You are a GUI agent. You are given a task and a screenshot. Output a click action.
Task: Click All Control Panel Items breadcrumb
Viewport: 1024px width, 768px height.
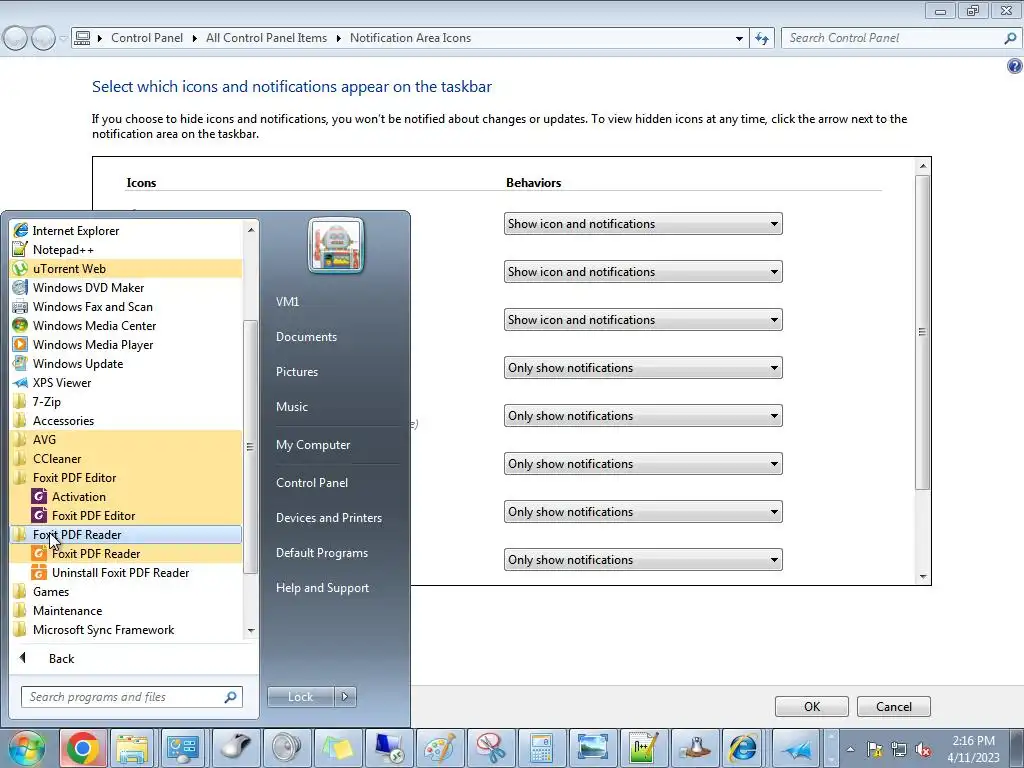pos(266,38)
